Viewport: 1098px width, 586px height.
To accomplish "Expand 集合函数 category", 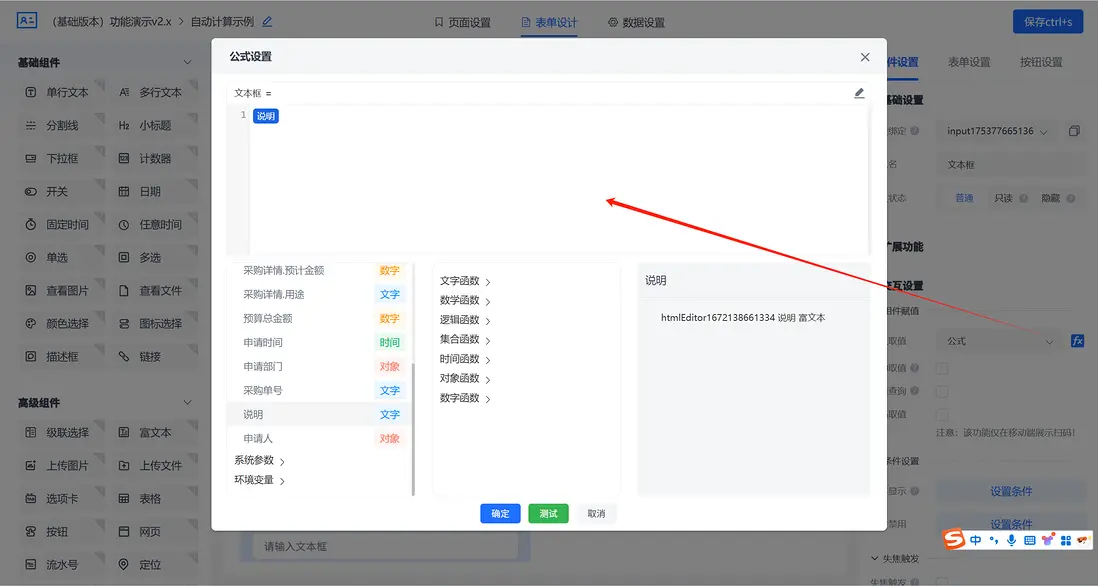I will point(465,340).
